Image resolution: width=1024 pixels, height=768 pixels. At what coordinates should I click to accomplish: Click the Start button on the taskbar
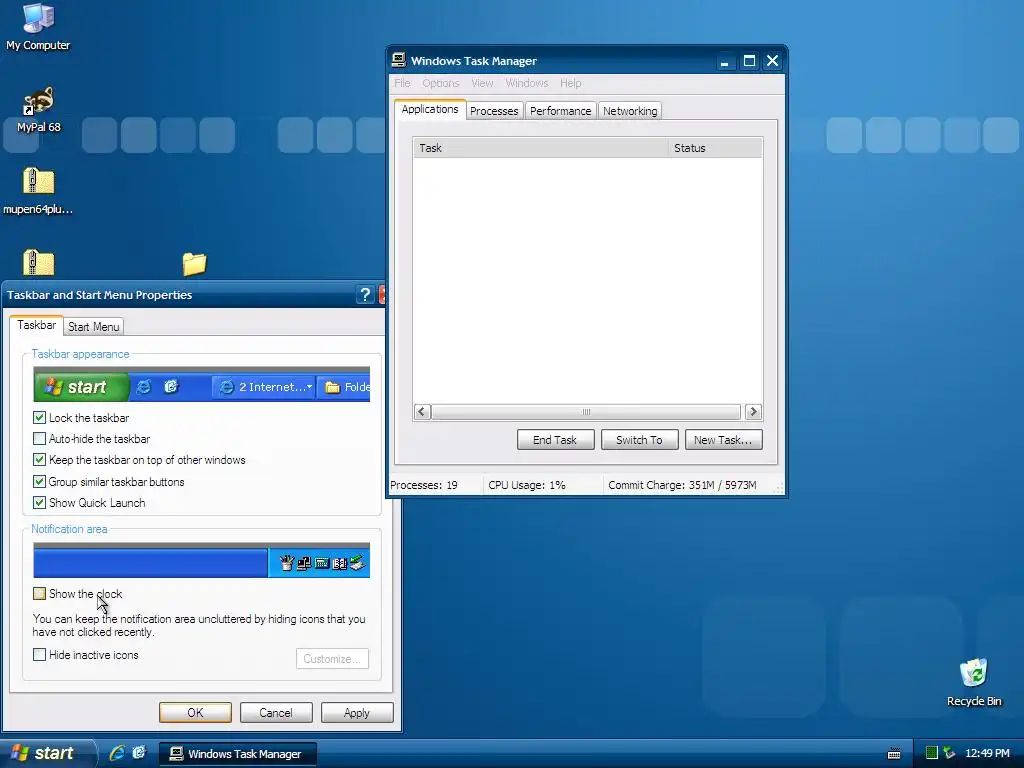[x=47, y=753]
